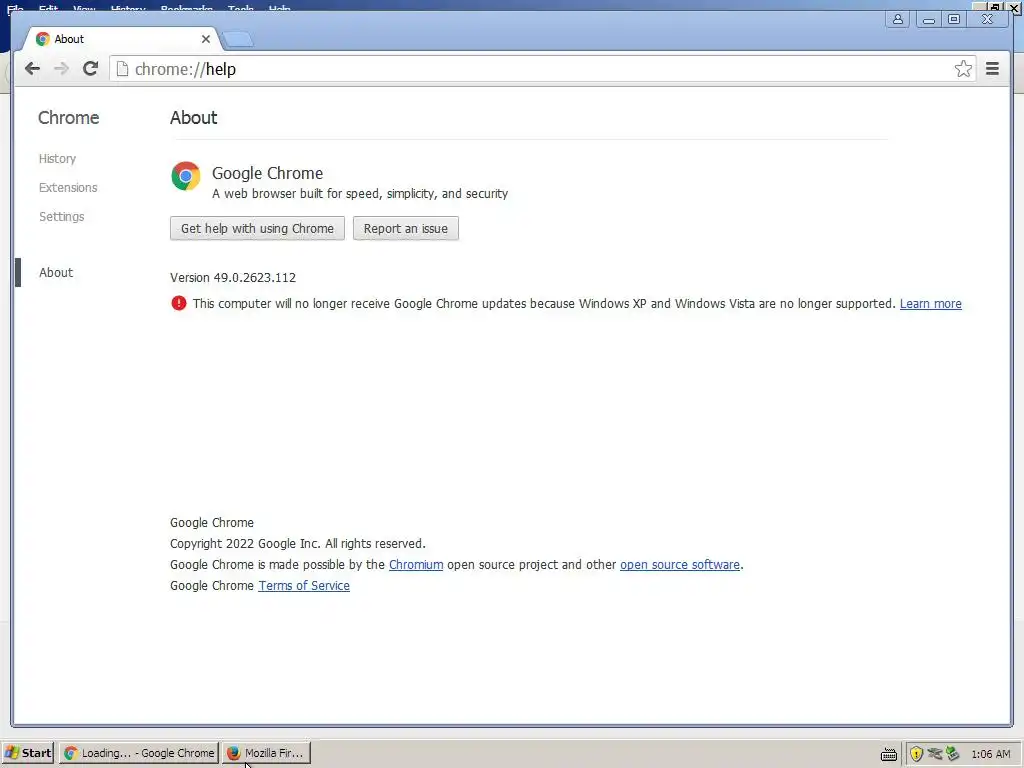Viewport: 1024px width, 768px height.
Task: Click the network connection tray icon
Action: pyautogui.click(x=935, y=754)
